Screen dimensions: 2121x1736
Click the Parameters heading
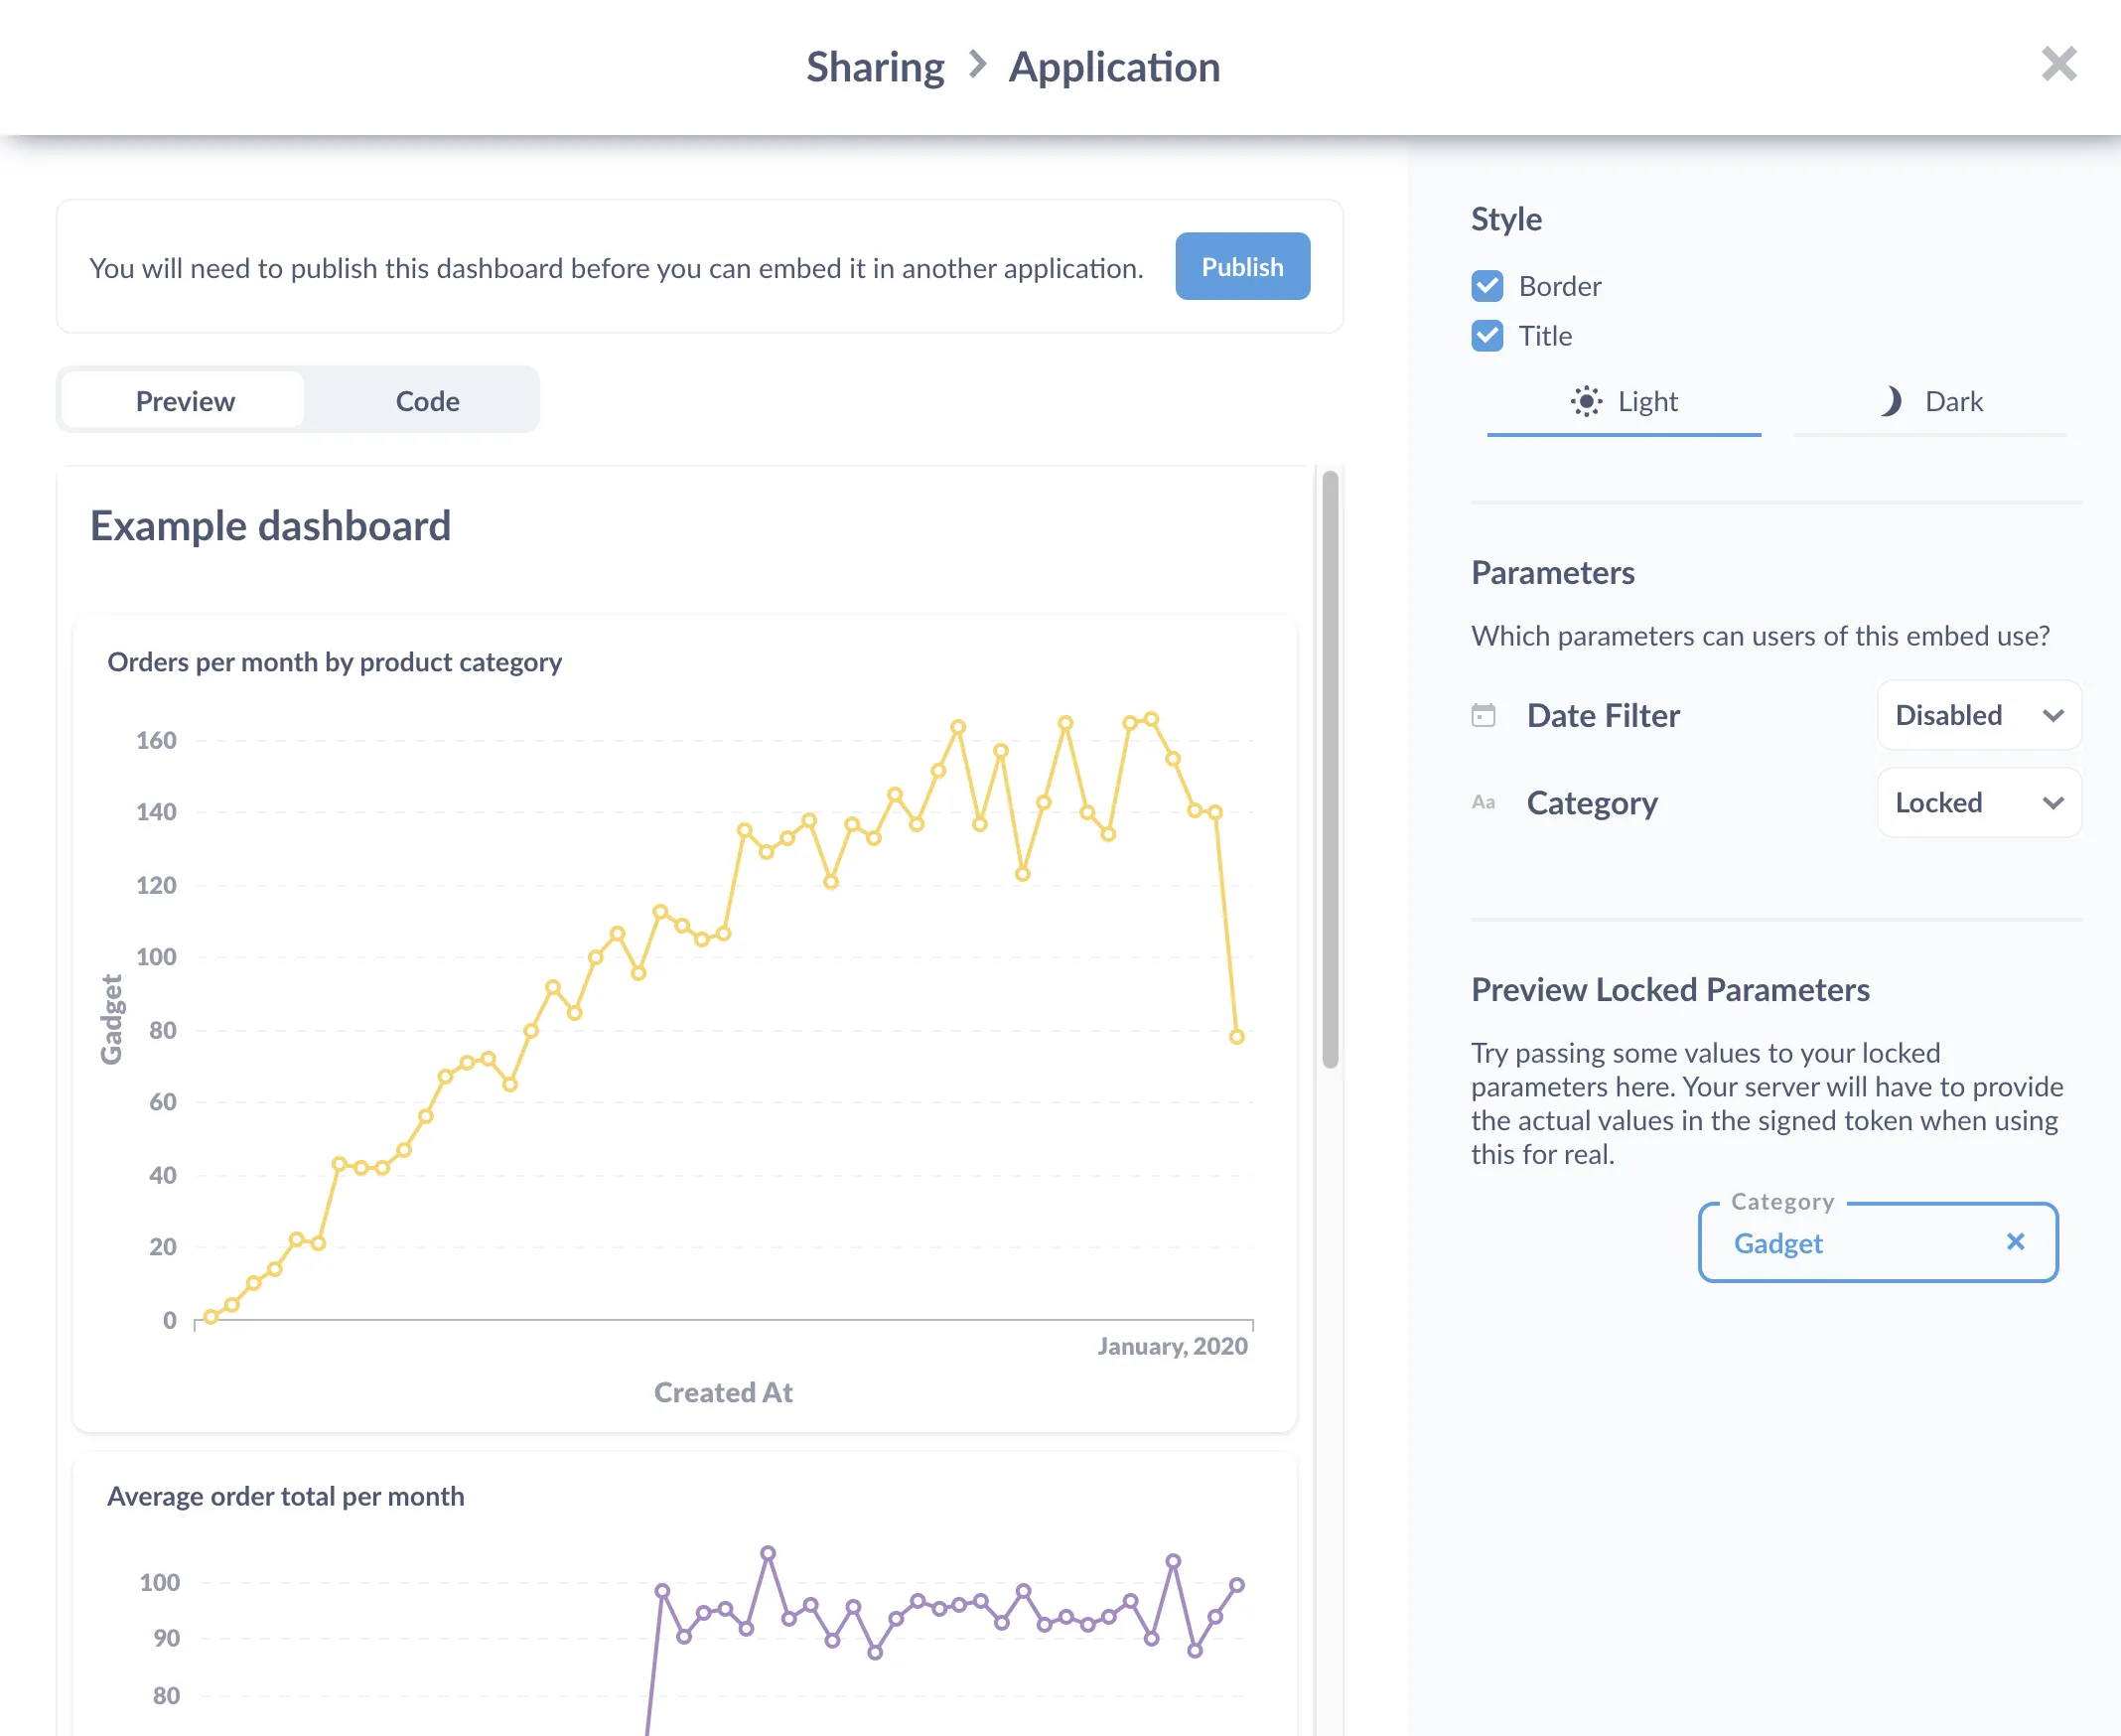coord(1553,573)
